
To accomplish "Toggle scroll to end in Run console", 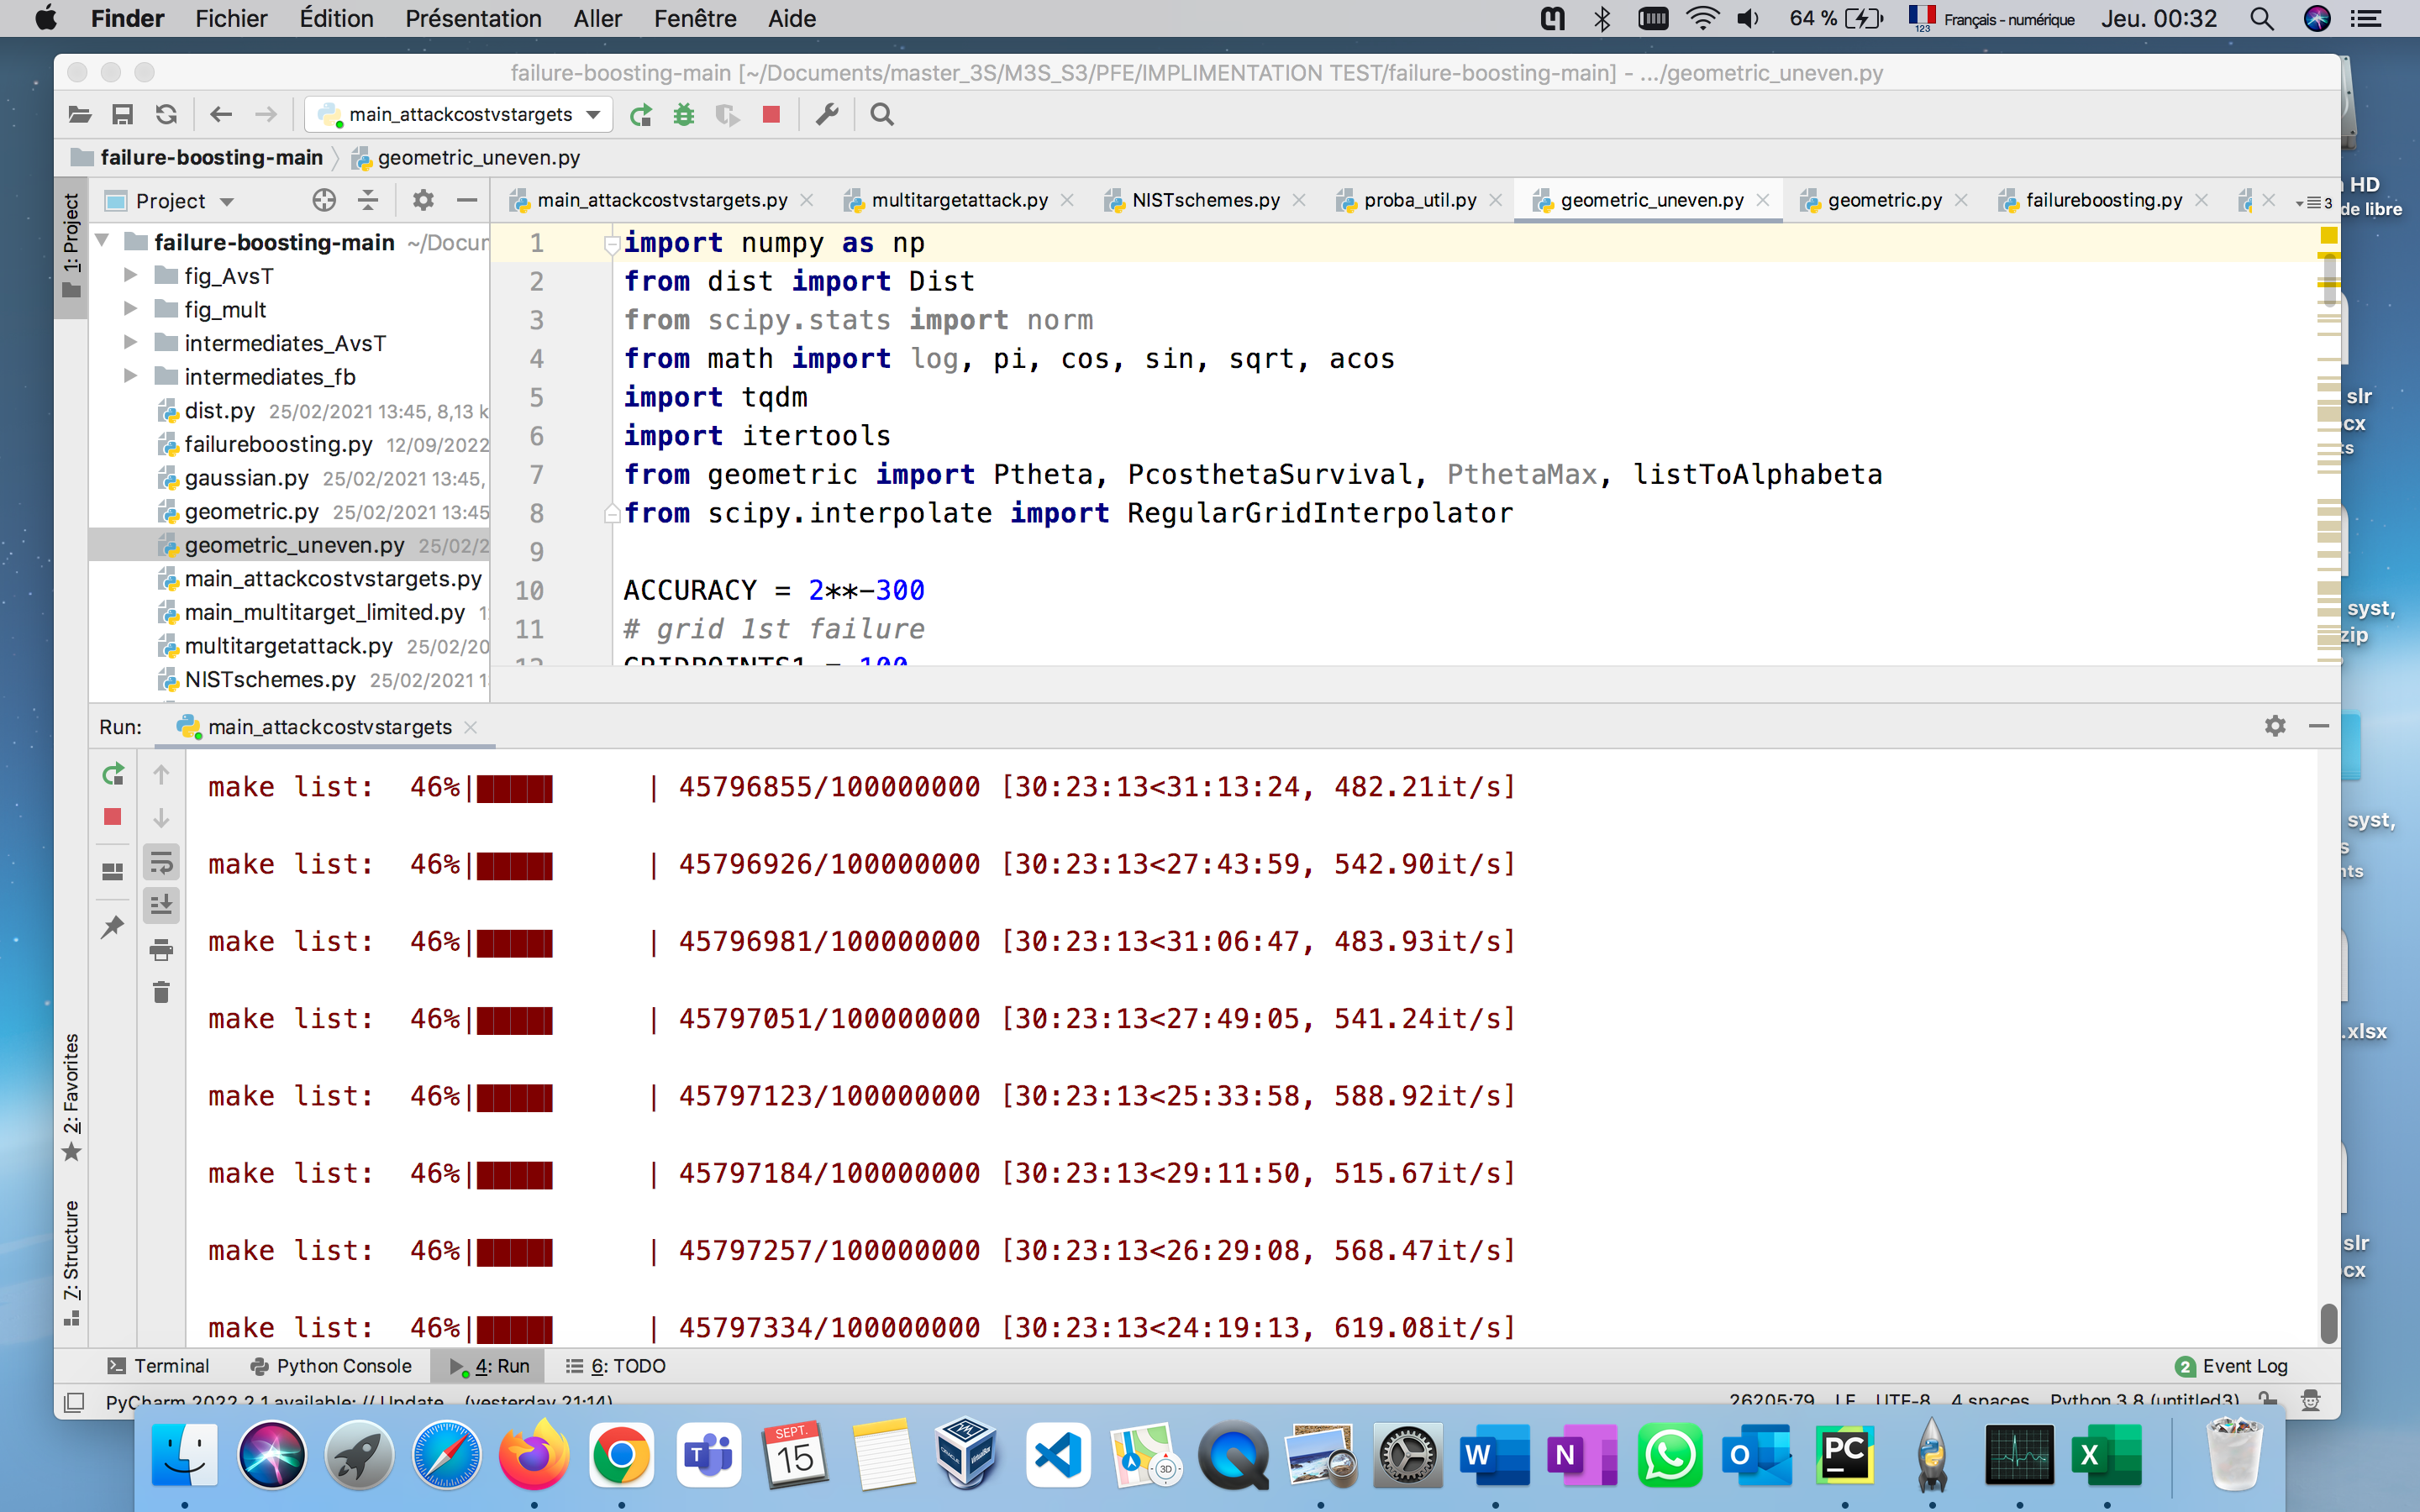I will 161,905.
